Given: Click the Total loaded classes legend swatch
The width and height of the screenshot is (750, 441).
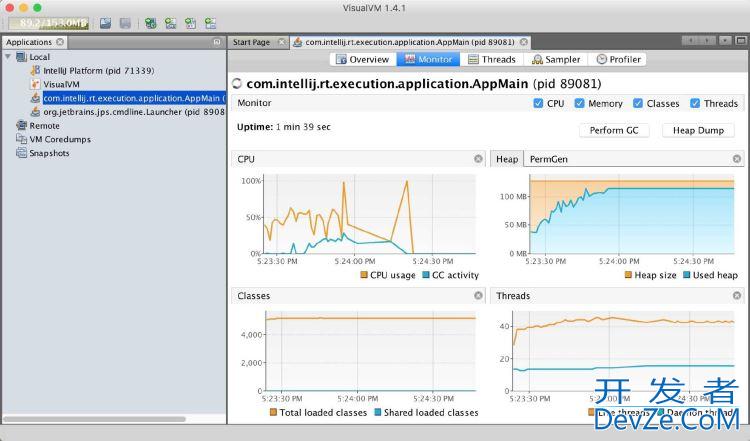Looking at the screenshot, I should [x=273, y=412].
